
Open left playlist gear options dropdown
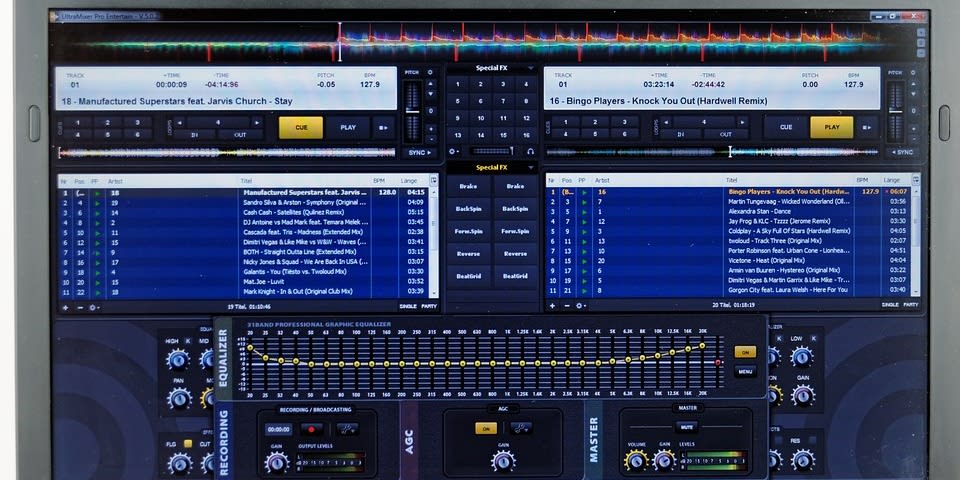[x=94, y=307]
